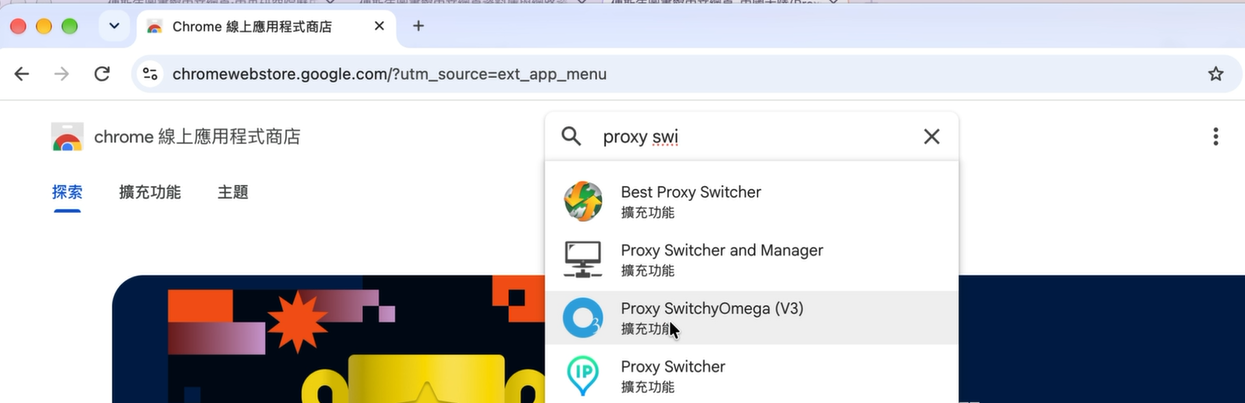Click the Proxy SwitchyOmega blue ring icon
The height and width of the screenshot is (403, 1245).
point(583,318)
